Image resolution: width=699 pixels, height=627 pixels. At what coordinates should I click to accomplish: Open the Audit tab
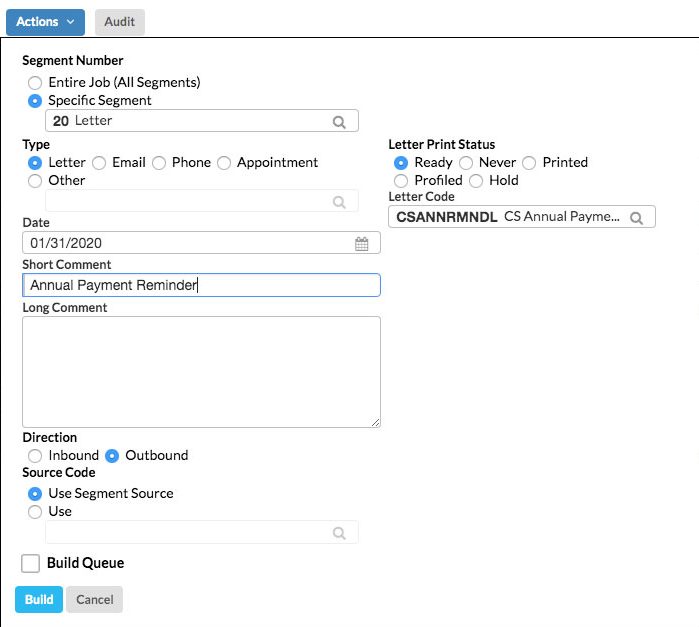pos(120,21)
